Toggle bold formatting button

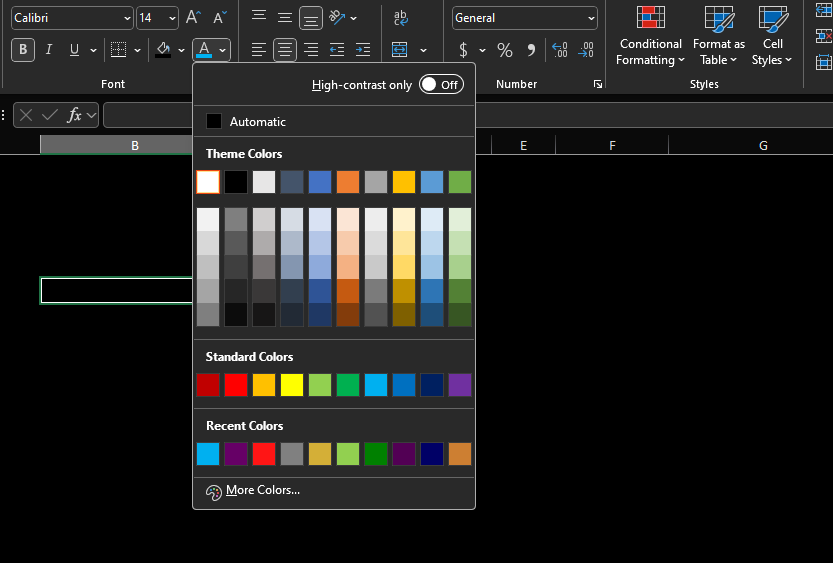tap(22, 50)
